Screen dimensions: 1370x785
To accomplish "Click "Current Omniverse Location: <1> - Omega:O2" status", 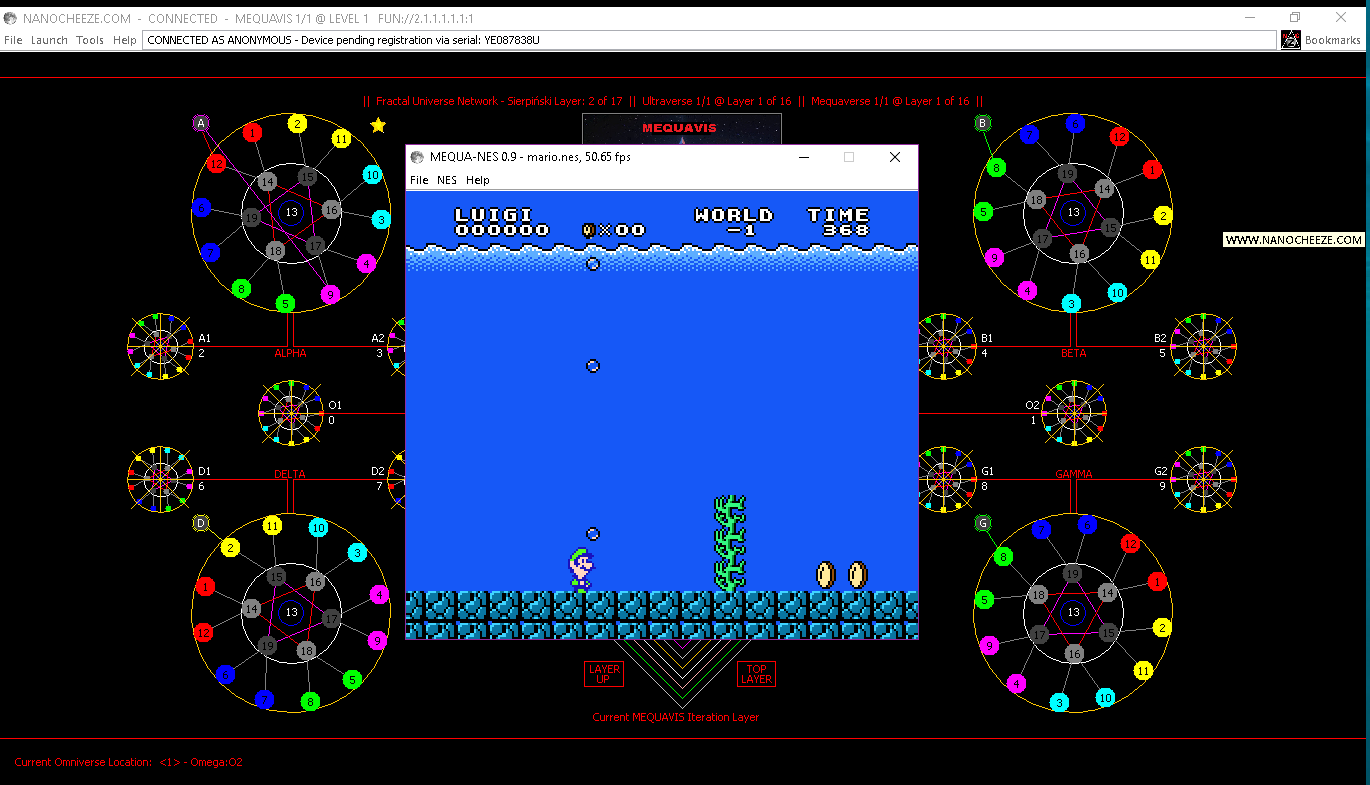I will tap(128, 762).
